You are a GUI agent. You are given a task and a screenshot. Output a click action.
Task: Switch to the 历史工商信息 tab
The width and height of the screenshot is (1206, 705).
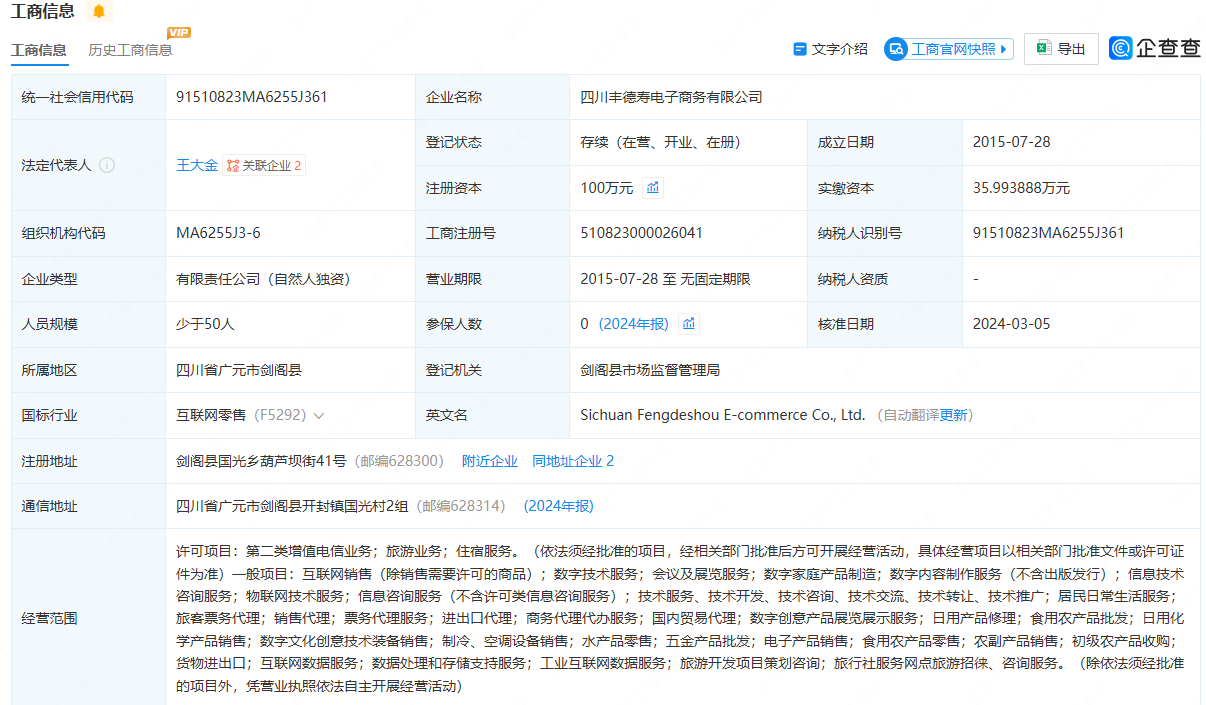tap(130, 50)
